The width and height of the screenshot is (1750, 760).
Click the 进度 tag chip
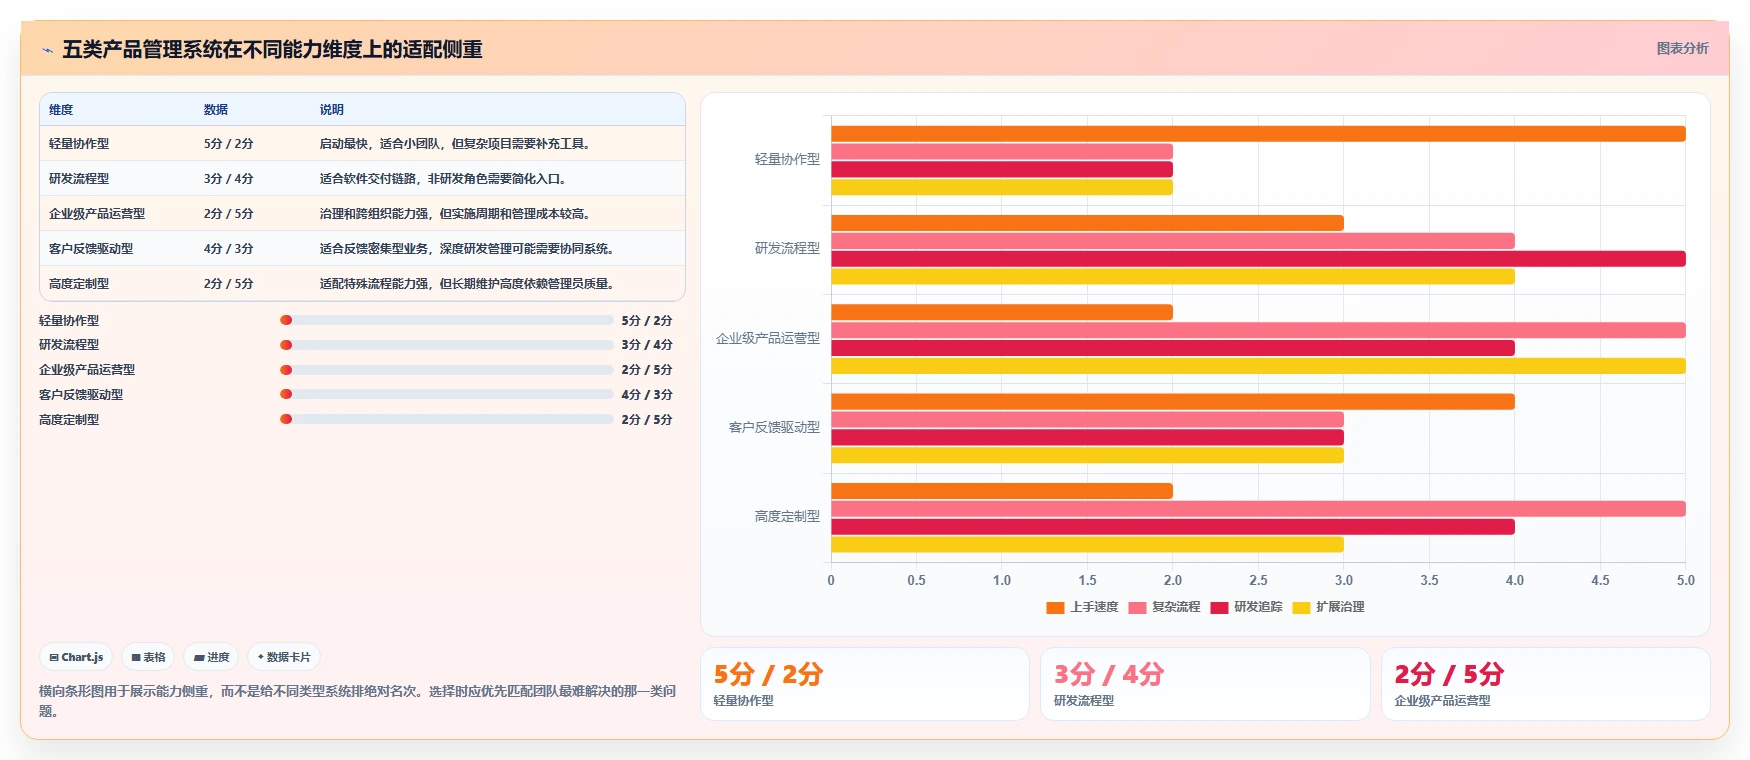(211, 657)
